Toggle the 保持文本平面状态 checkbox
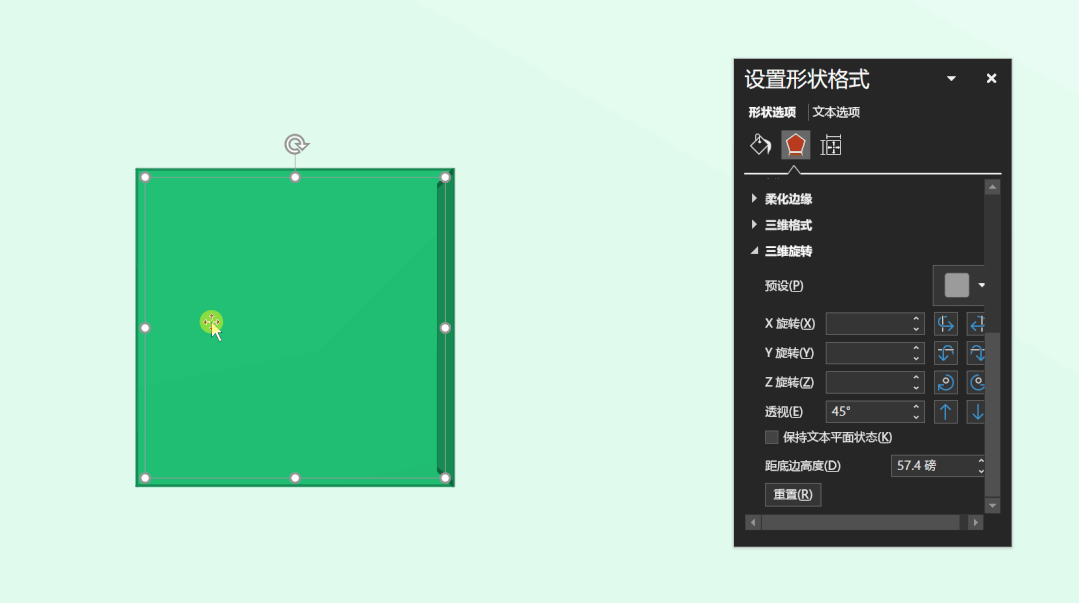The width and height of the screenshot is (1079, 603). click(771, 437)
